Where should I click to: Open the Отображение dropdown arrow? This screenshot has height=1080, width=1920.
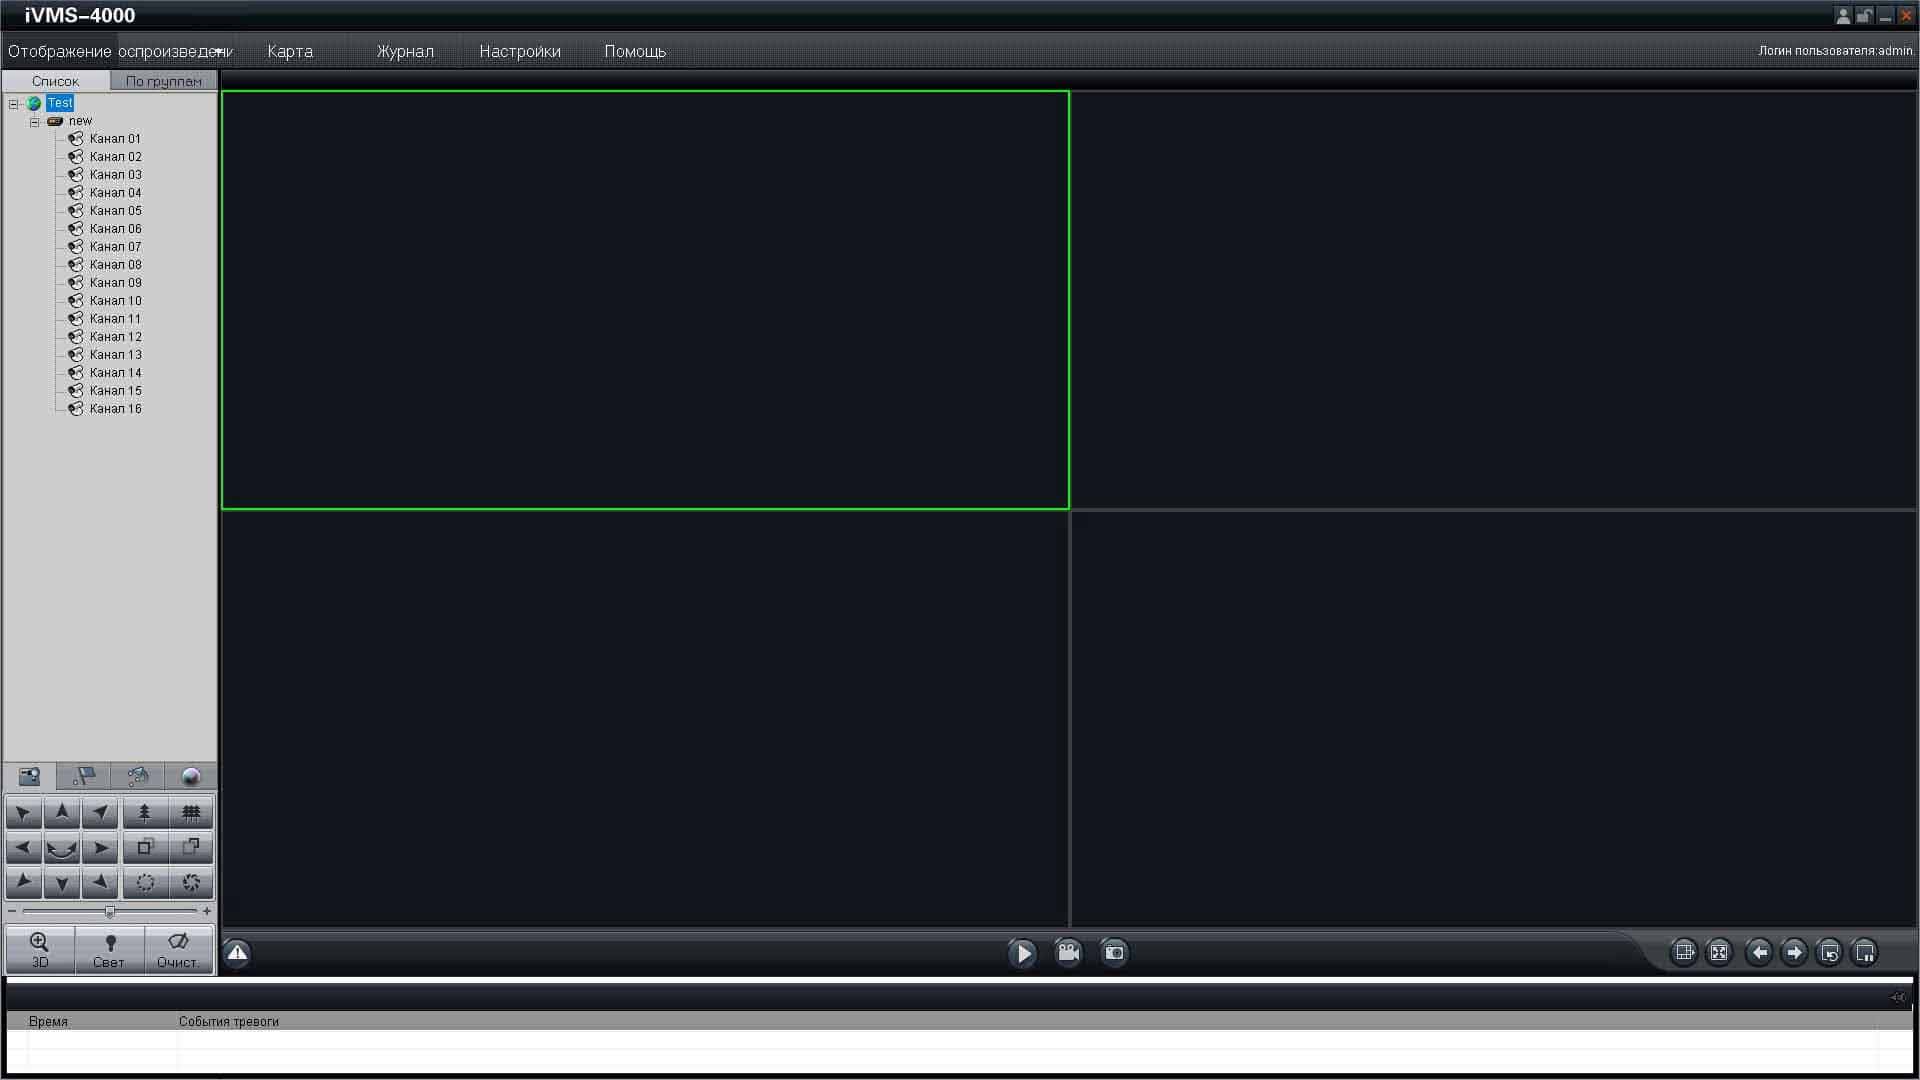click(x=219, y=52)
